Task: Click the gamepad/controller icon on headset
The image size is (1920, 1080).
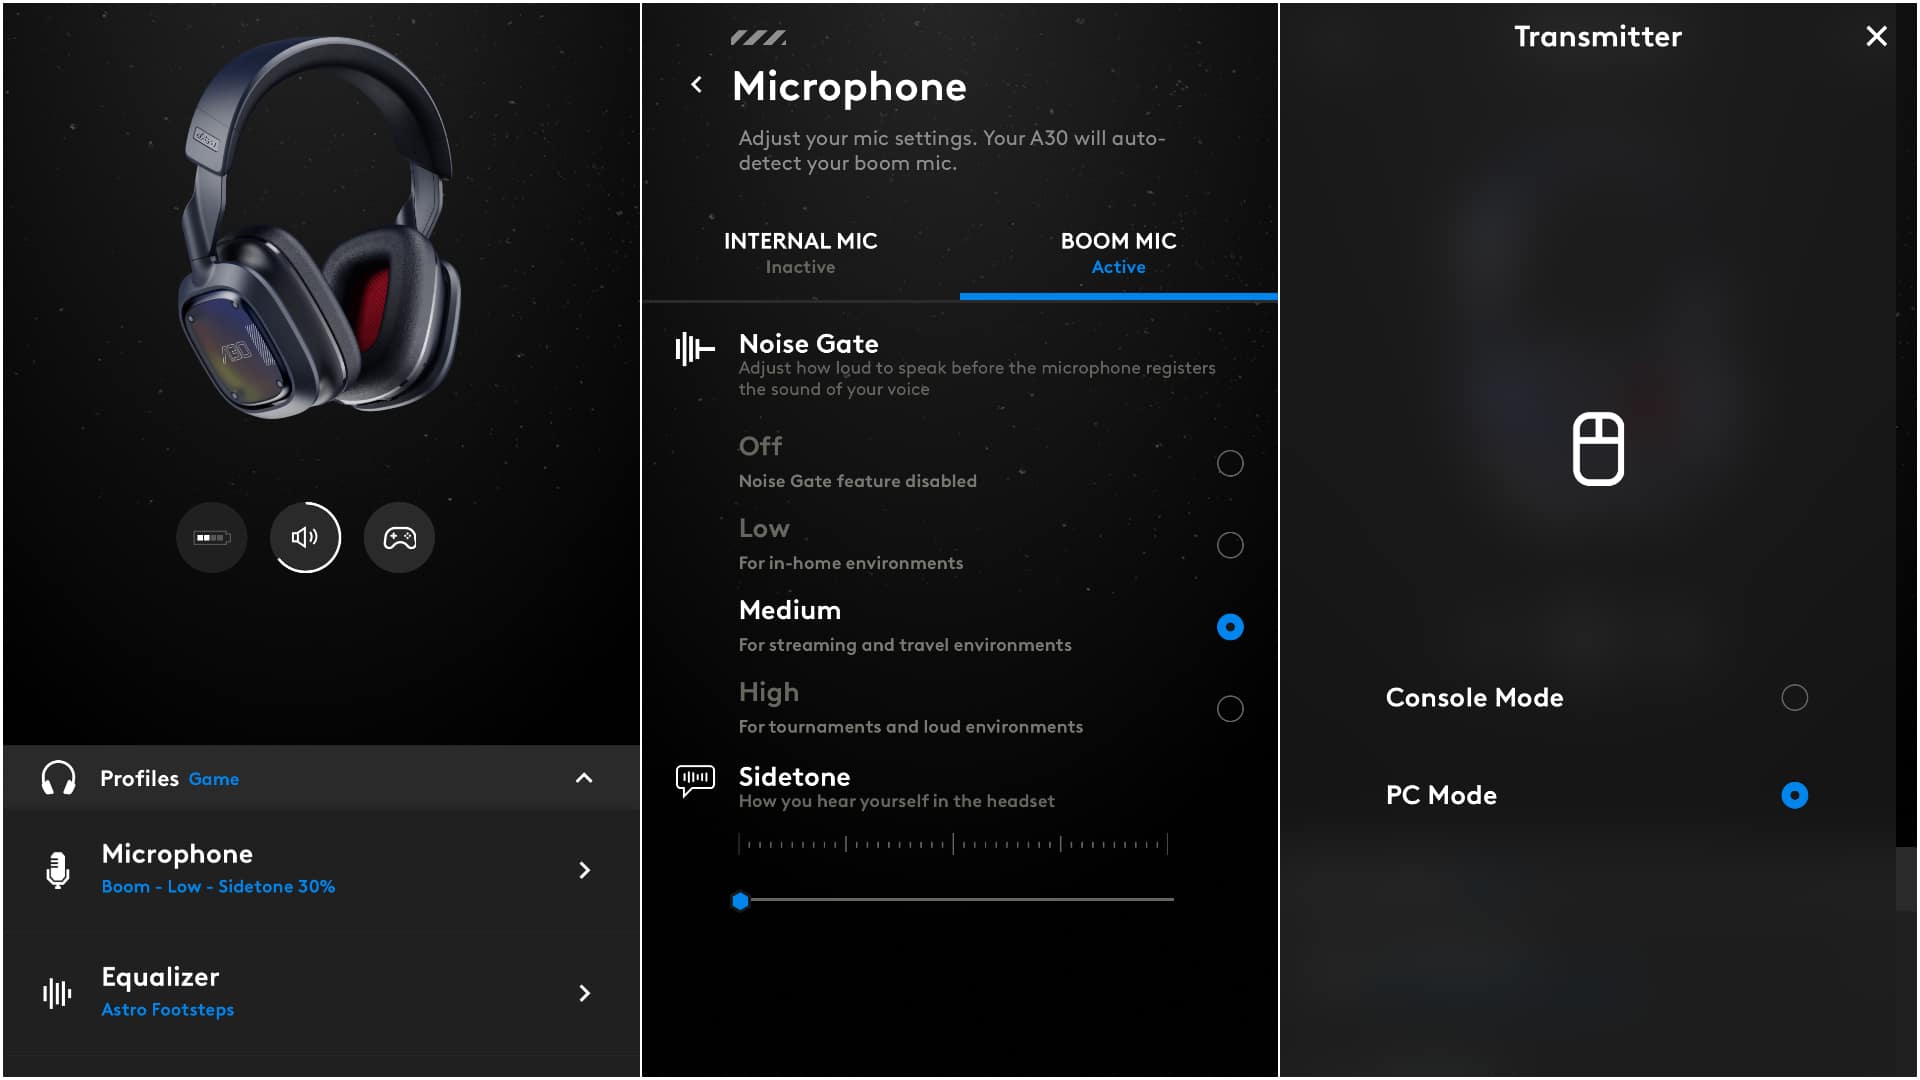Action: (398, 537)
